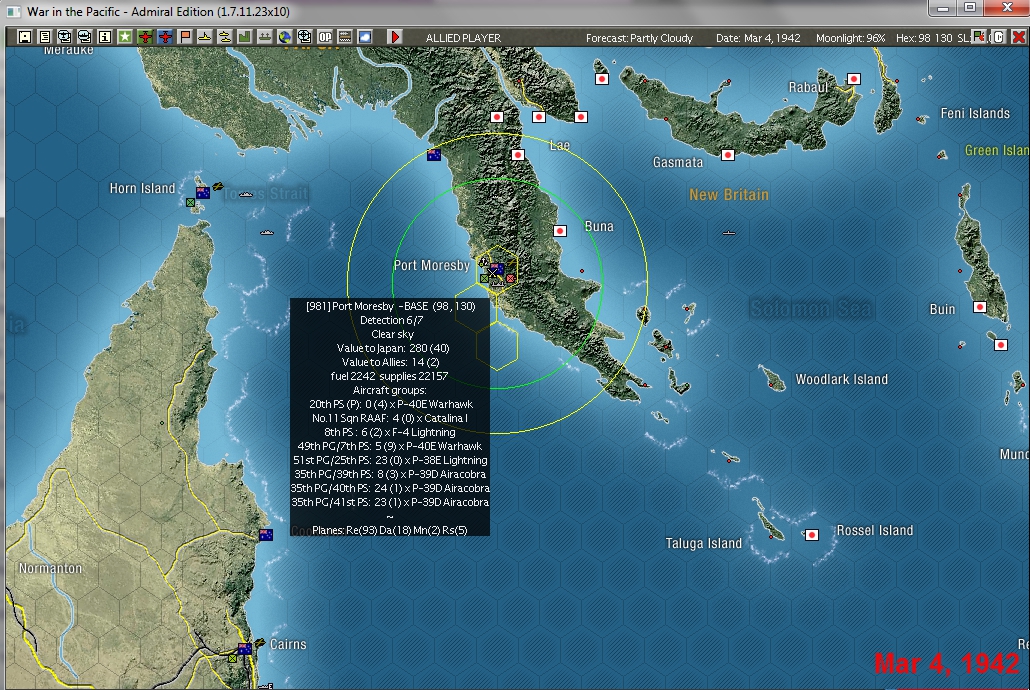Click the white star on green icon
The width and height of the screenshot is (1030, 690).
(124, 37)
